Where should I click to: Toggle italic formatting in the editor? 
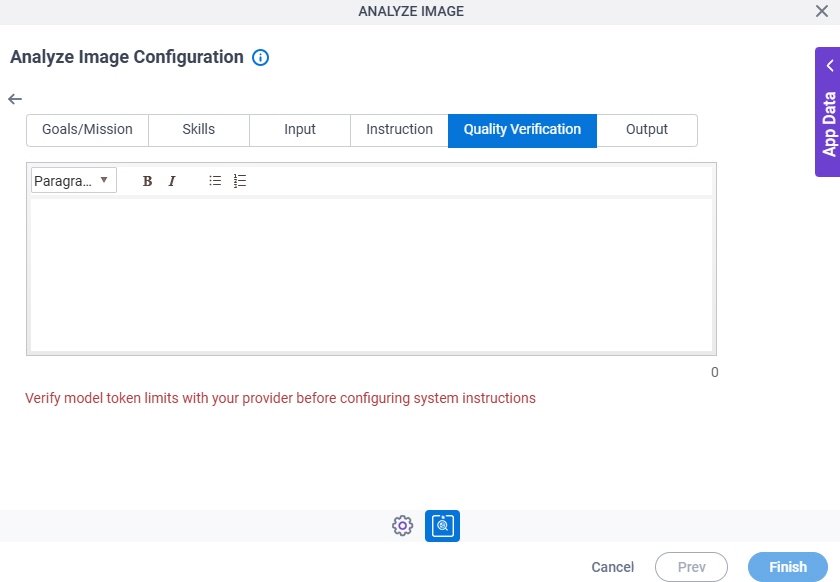pos(172,181)
